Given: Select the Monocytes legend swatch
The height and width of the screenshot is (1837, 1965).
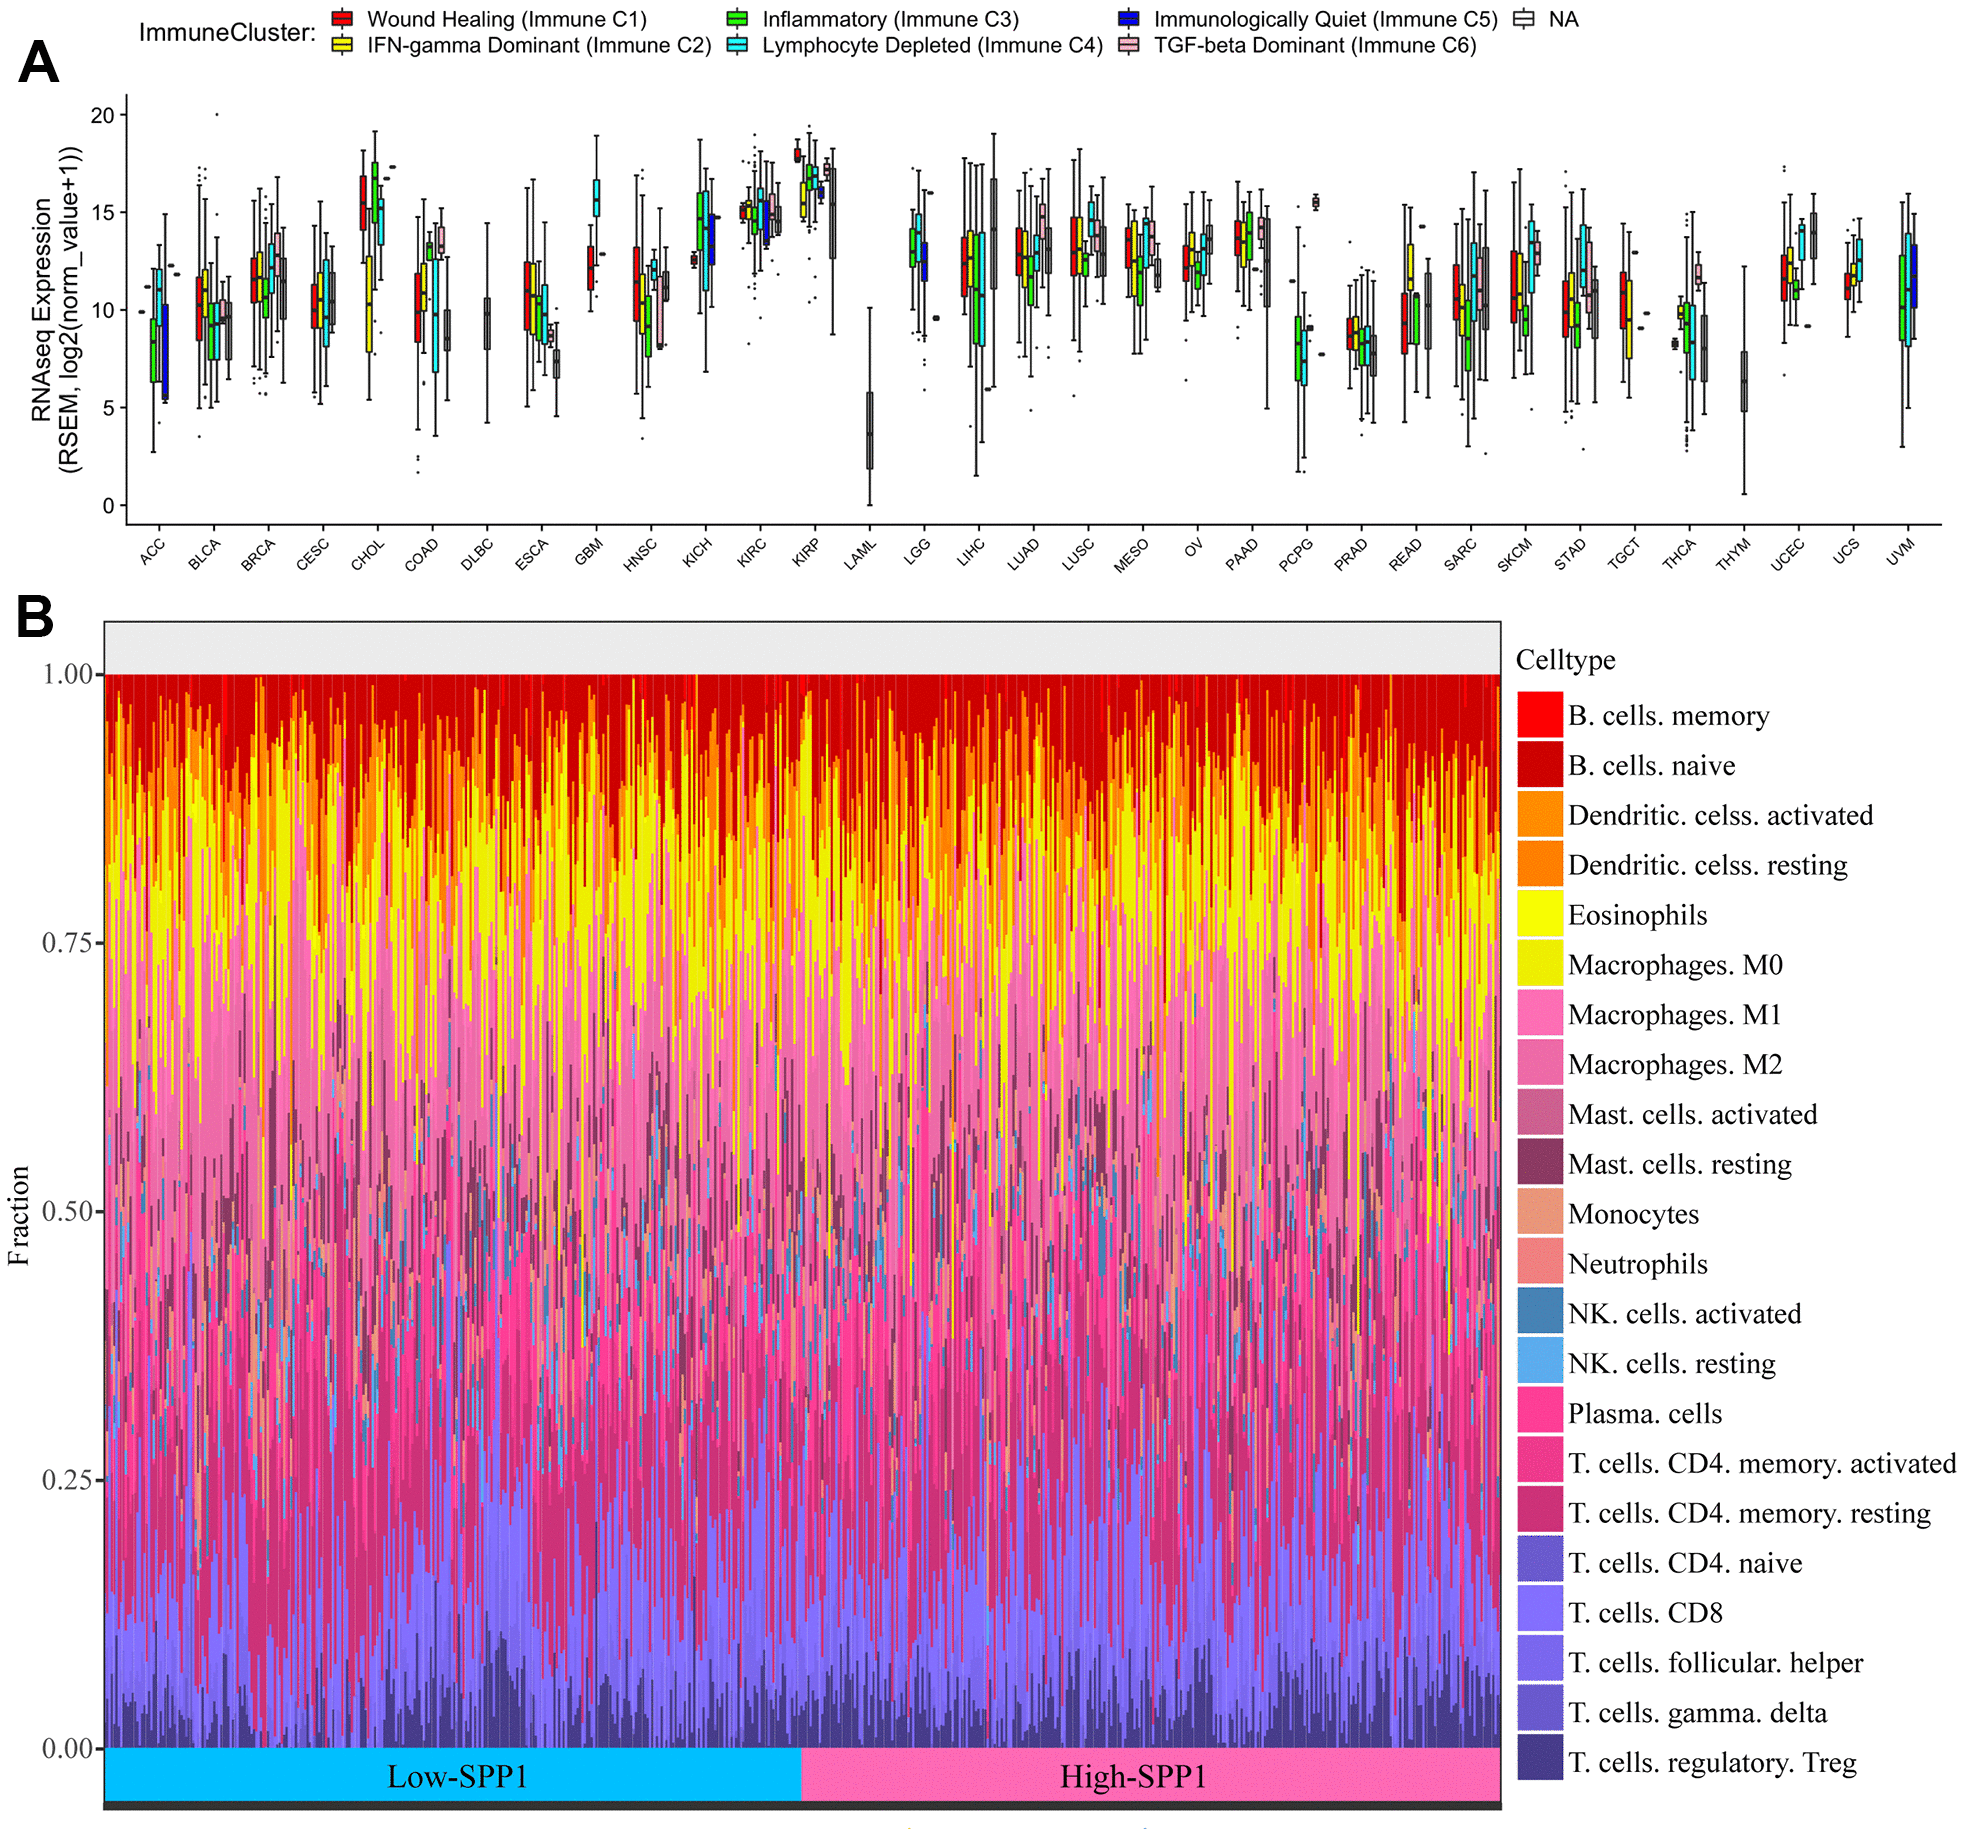Looking at the screenshot, I should tap(1539, 1212).
